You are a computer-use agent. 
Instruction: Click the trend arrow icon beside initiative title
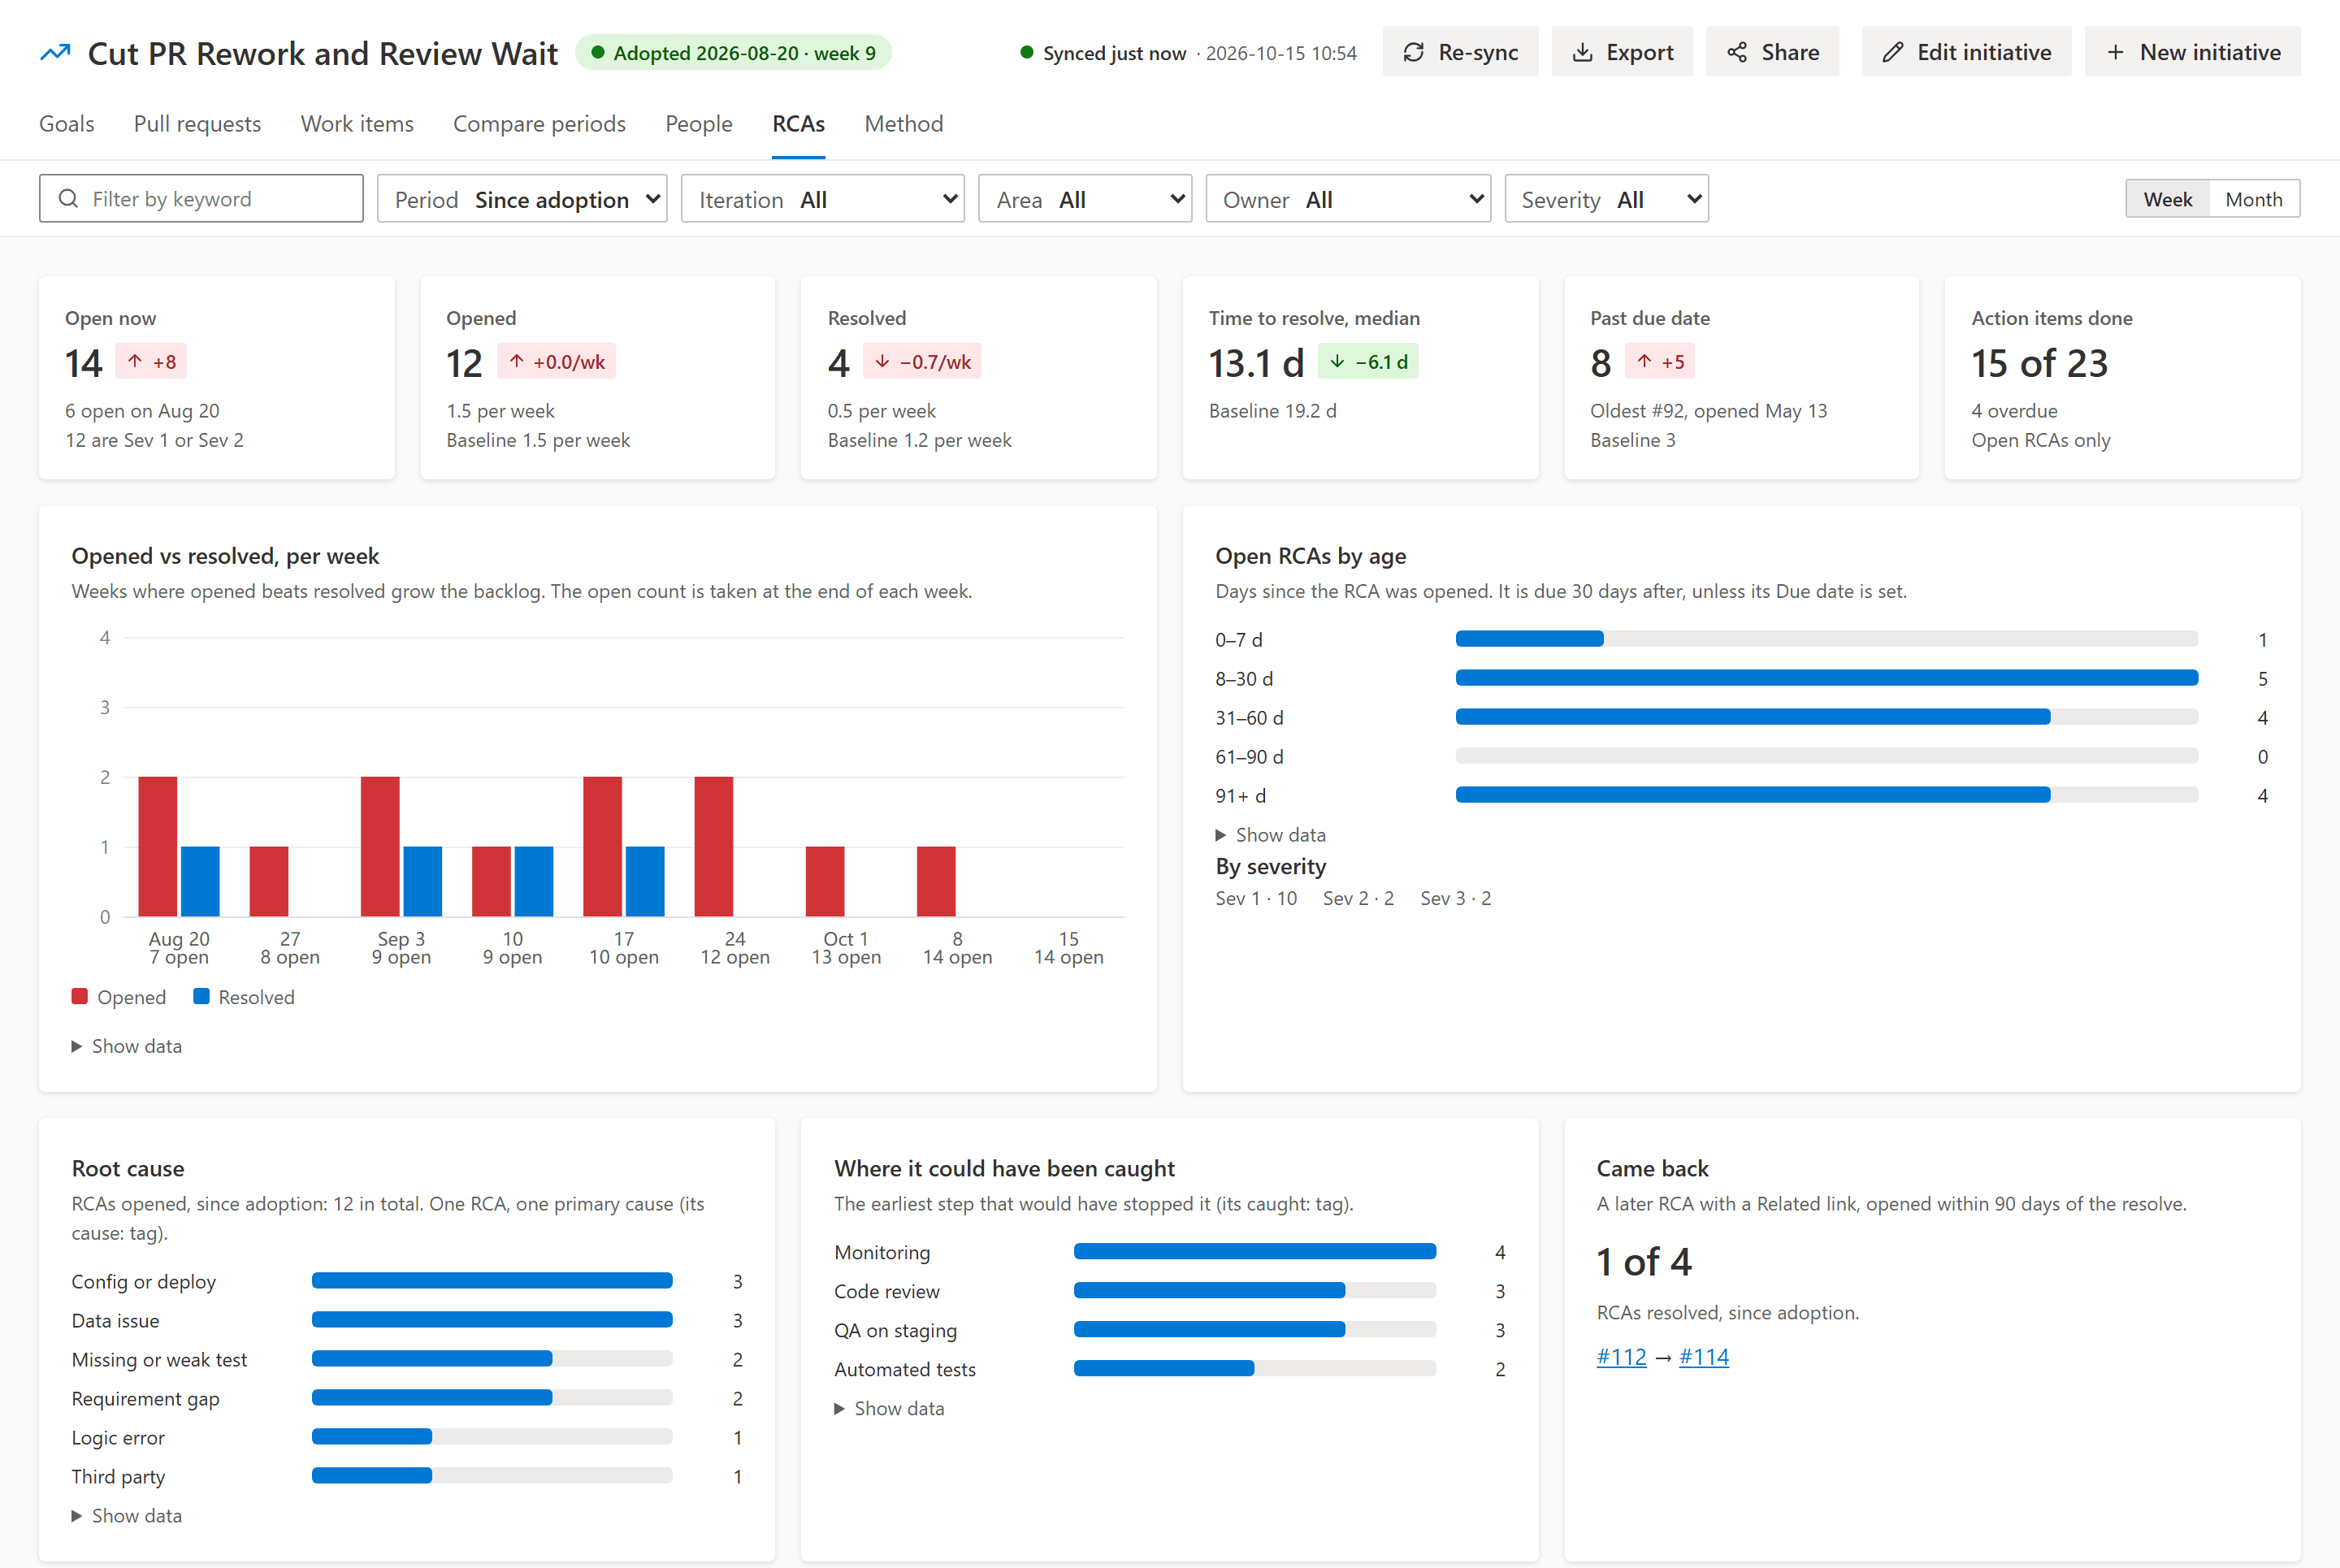55,53
